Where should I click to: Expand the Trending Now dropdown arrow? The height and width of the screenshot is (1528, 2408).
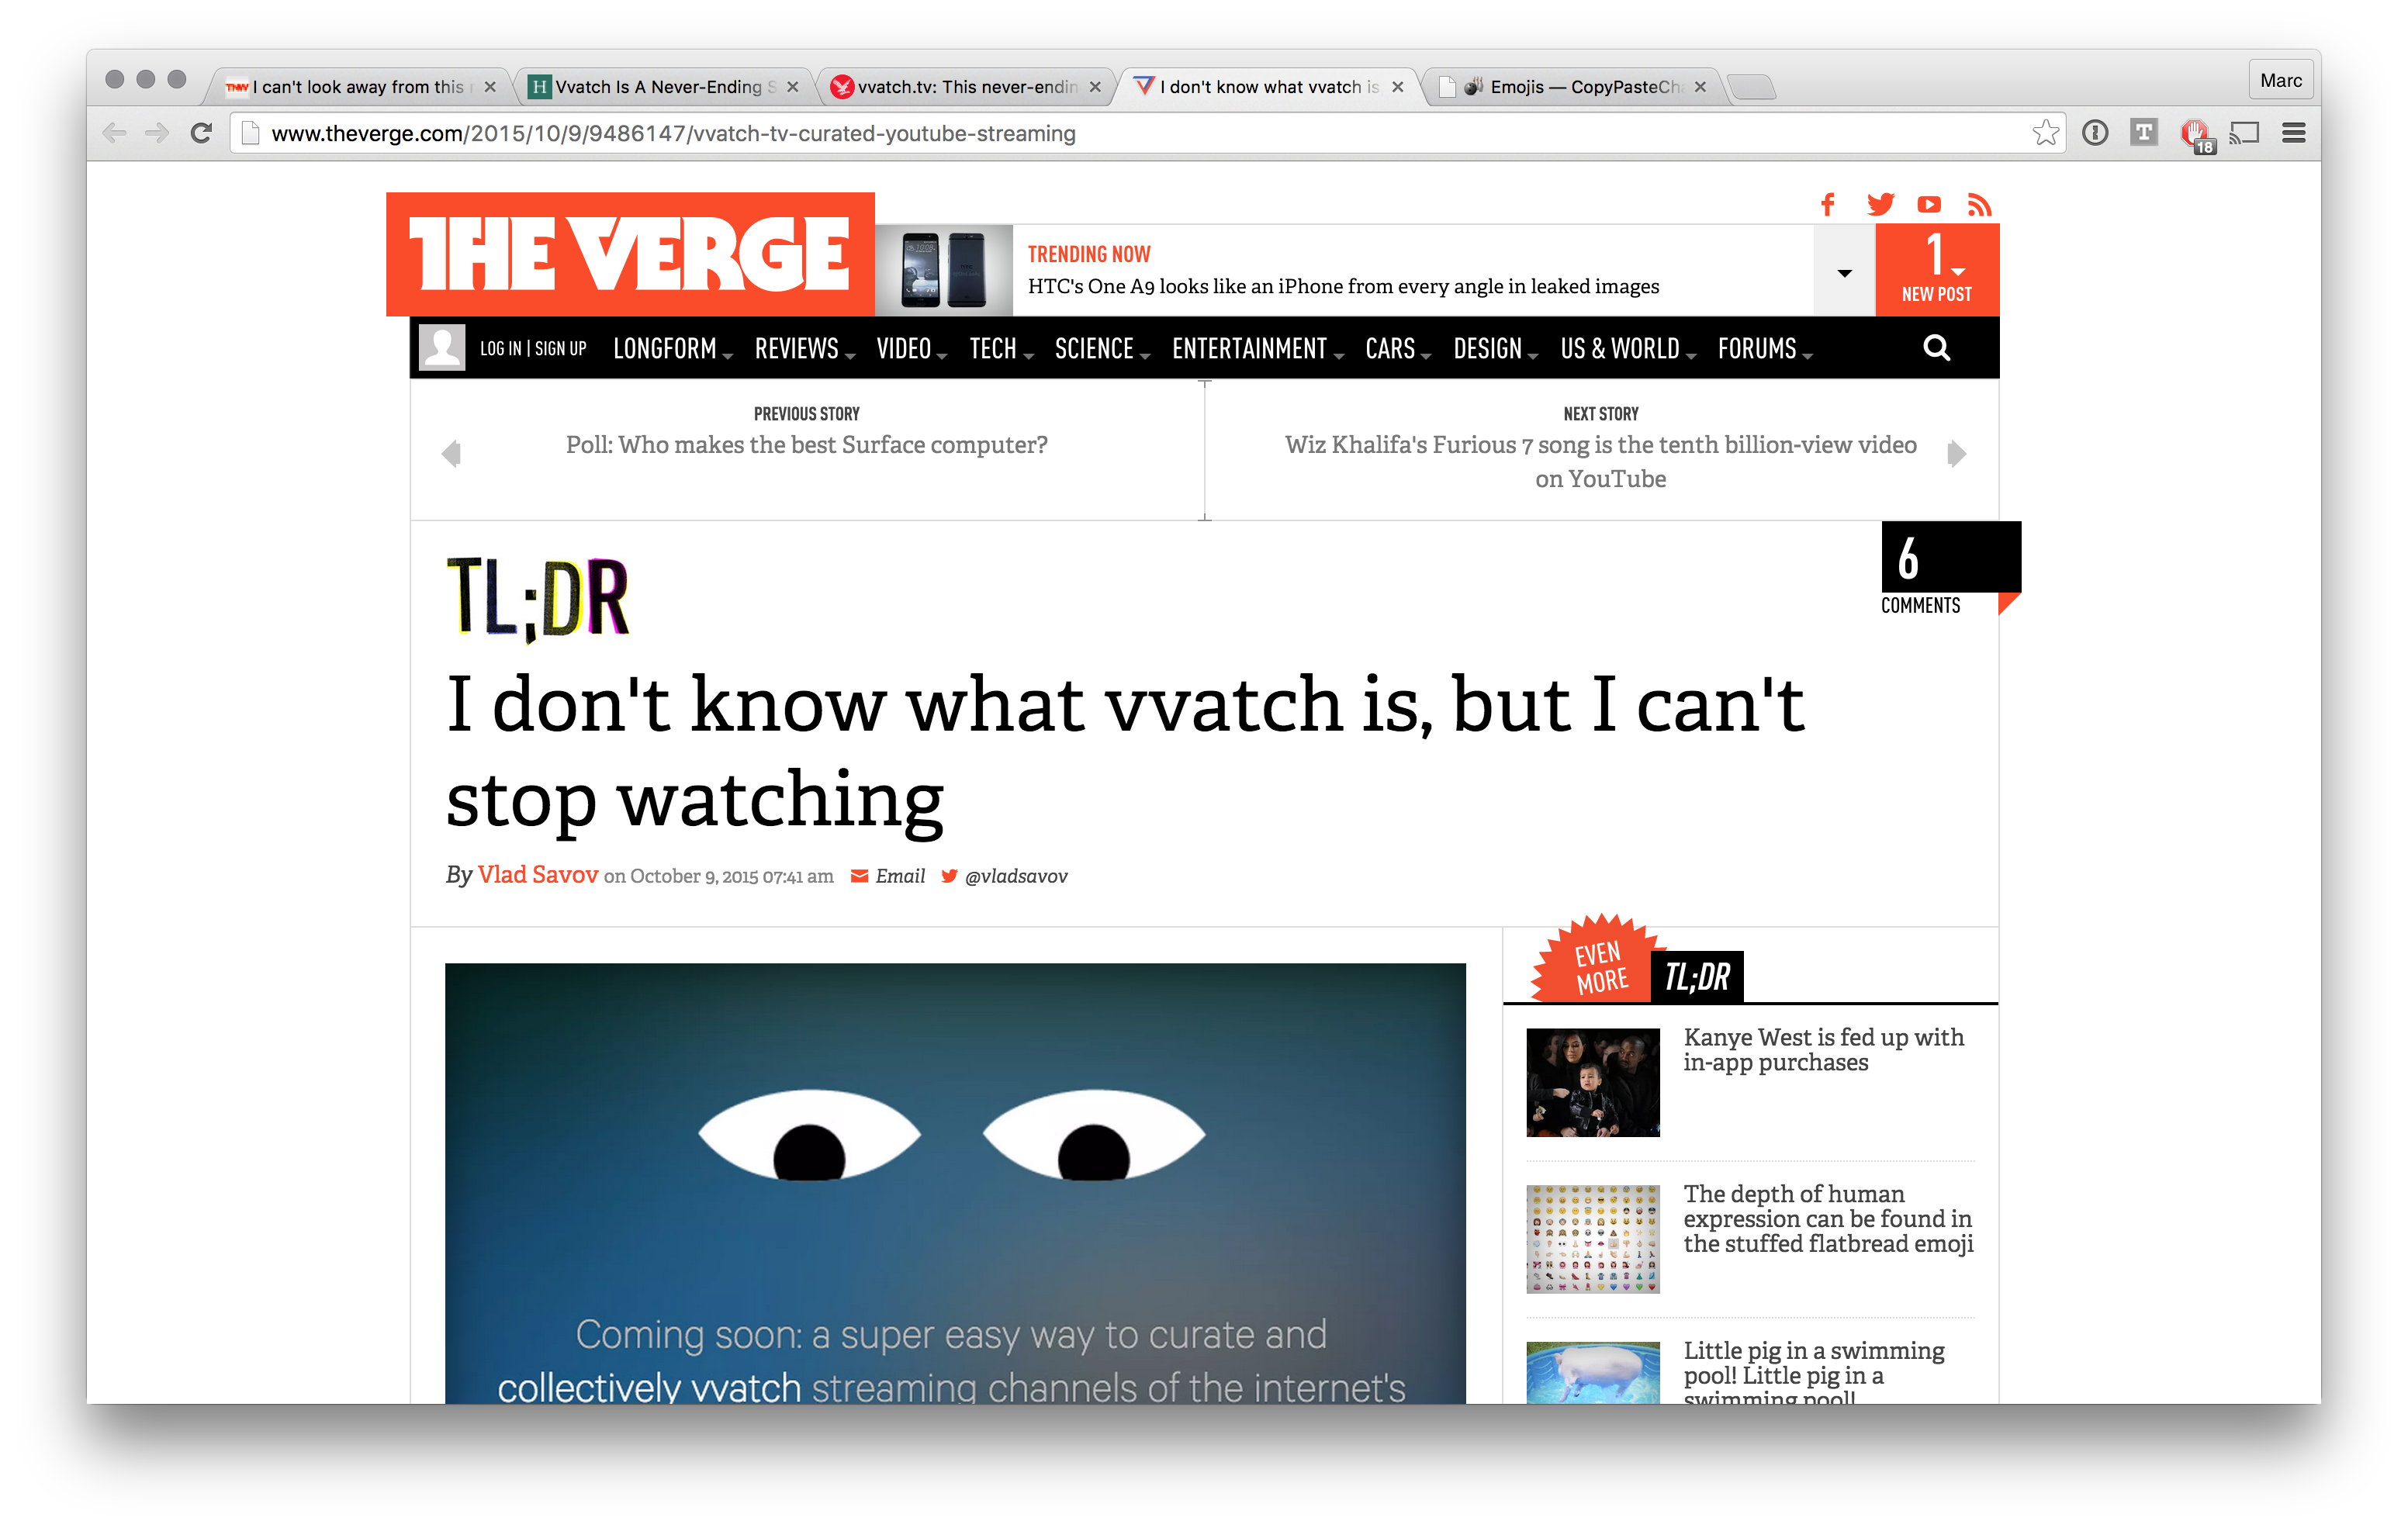tap(1844, 272)
